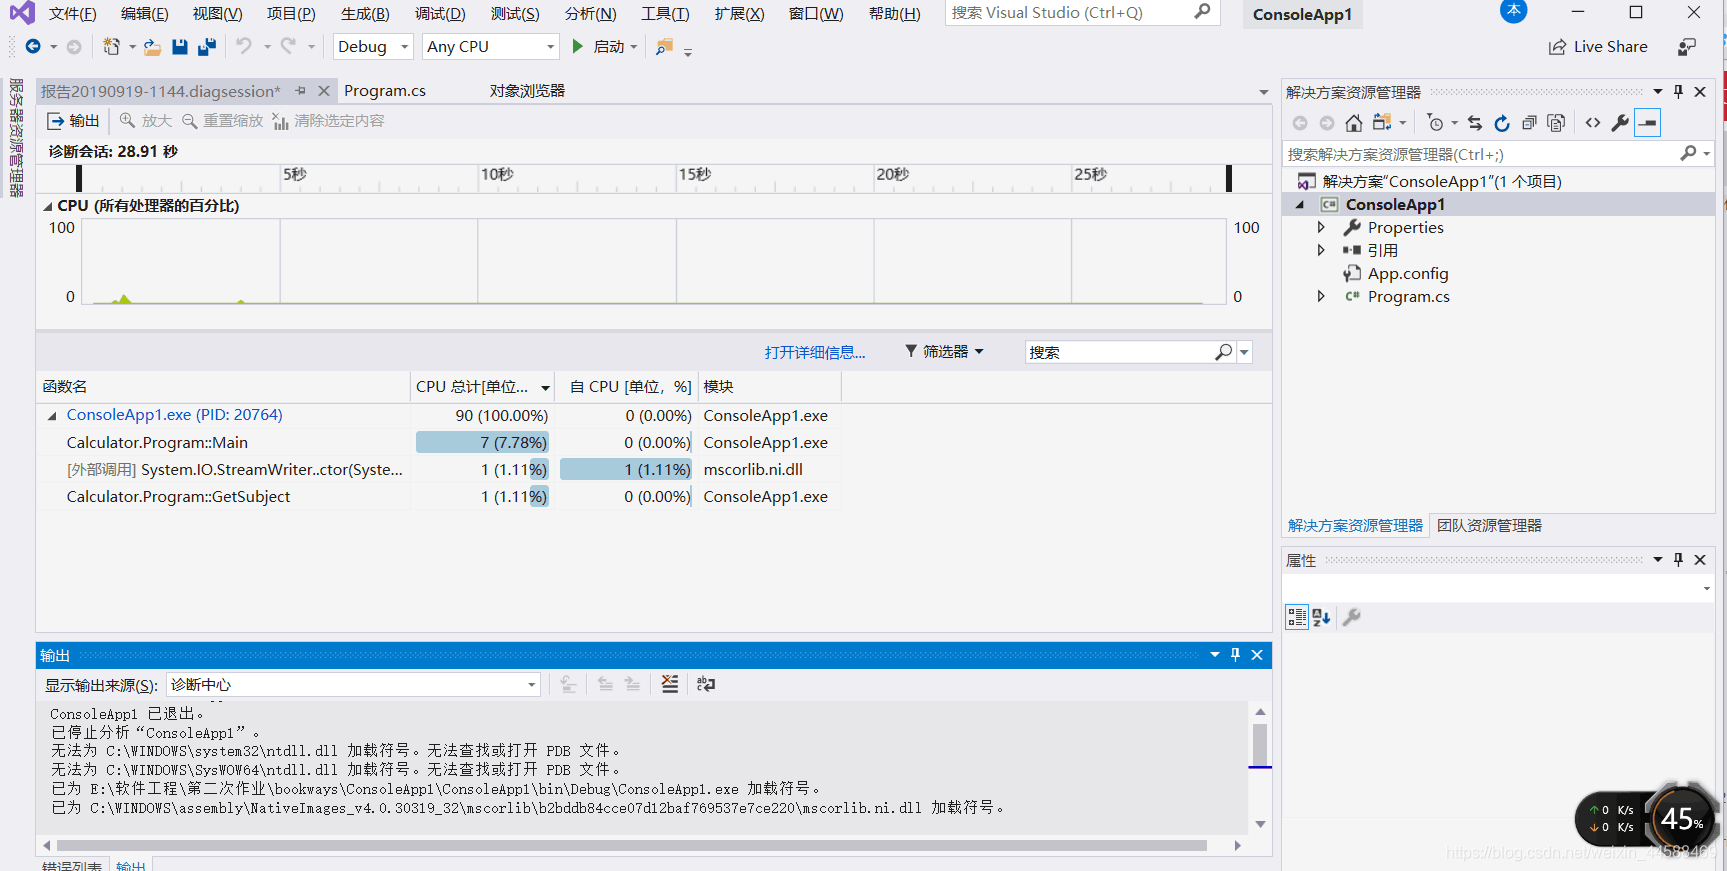Click the open file folder icon
Image resolution: width=1727 pixels, height=871 pixels.
(152, 47)
